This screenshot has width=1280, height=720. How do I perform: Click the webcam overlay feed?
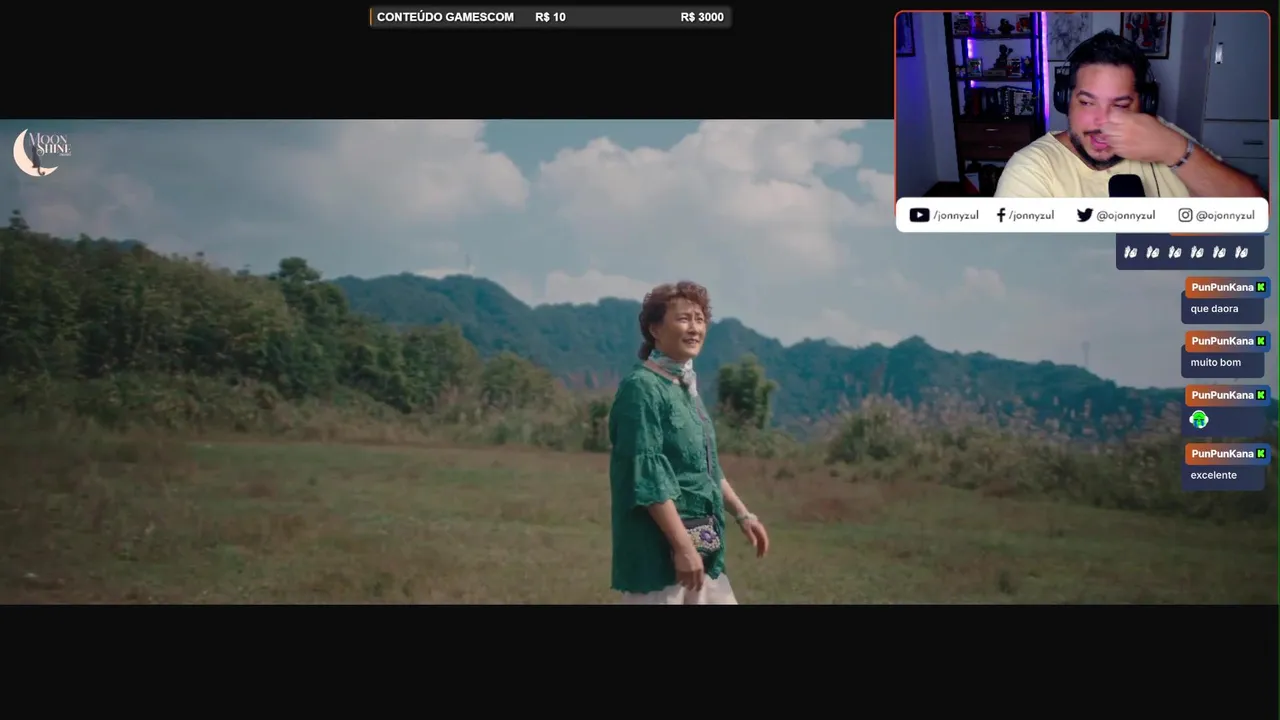pyautogui.click(x=1082, y=105)
